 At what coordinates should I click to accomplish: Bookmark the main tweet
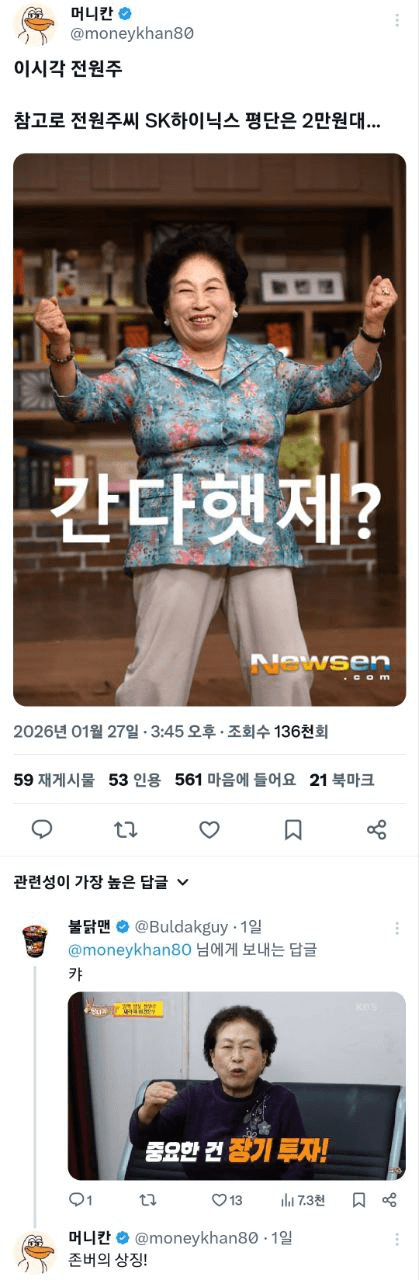coord(293,829)
